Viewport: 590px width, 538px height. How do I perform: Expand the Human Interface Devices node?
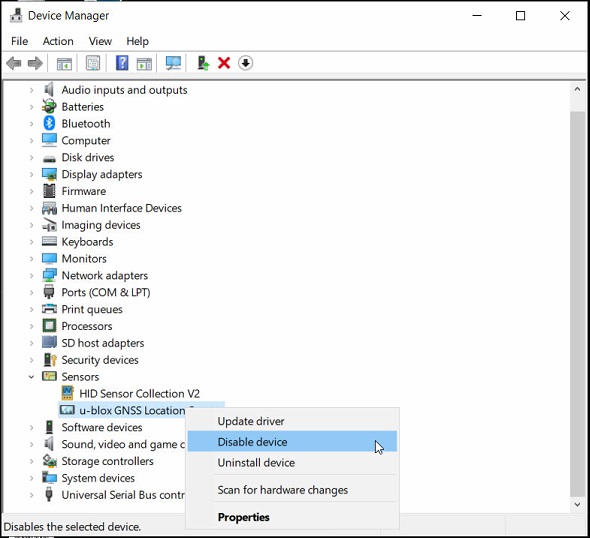pyautogui.click(x=32, y=208)
